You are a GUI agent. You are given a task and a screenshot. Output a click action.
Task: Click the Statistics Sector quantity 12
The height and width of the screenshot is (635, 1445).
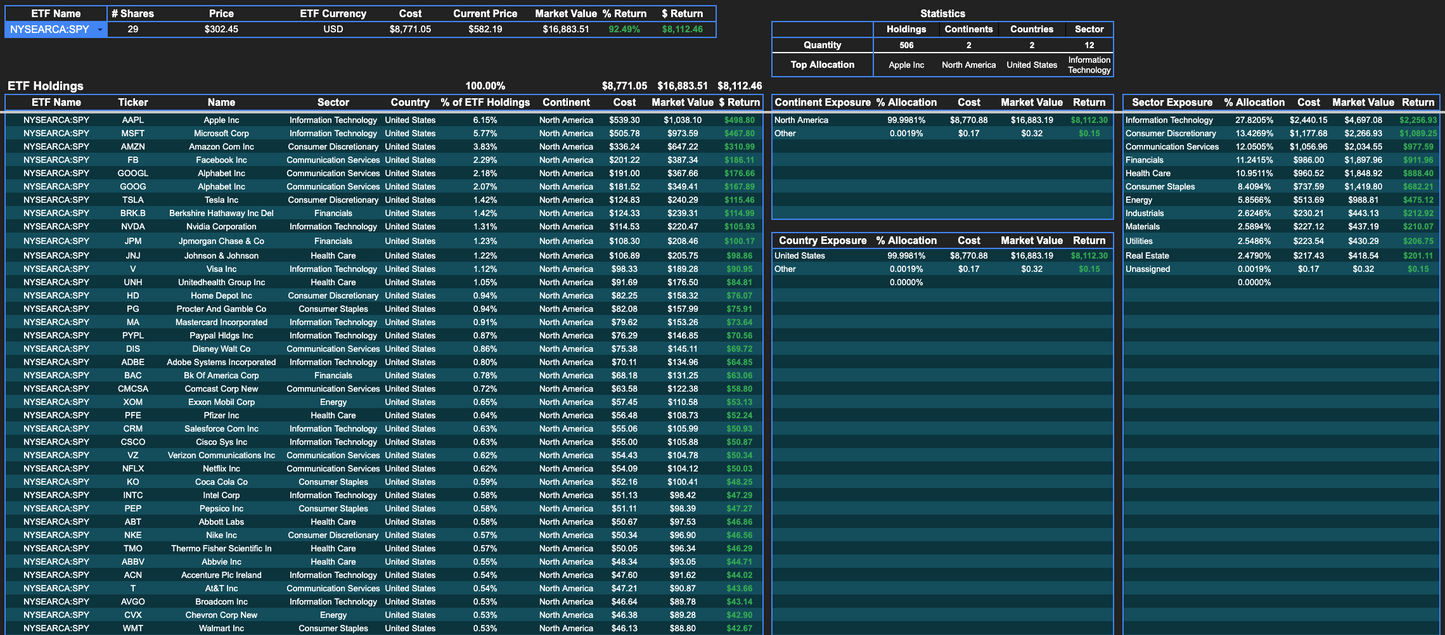tap(1089, 45)
